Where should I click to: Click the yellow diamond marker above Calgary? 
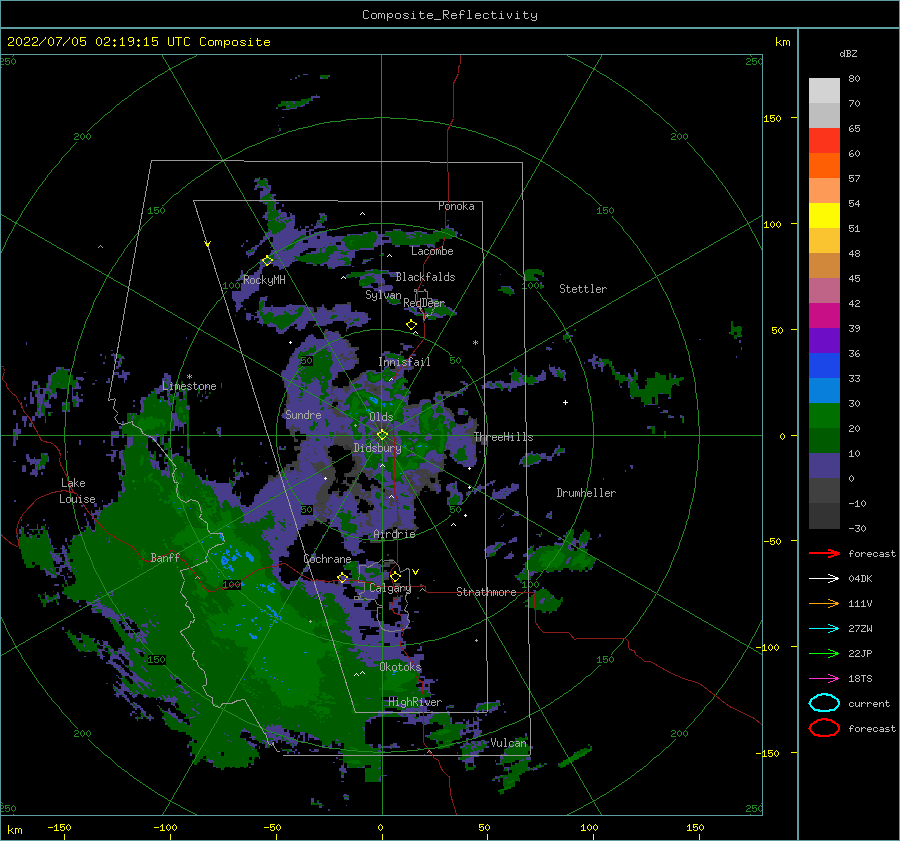pyautogui.click(x=395, y=576)
